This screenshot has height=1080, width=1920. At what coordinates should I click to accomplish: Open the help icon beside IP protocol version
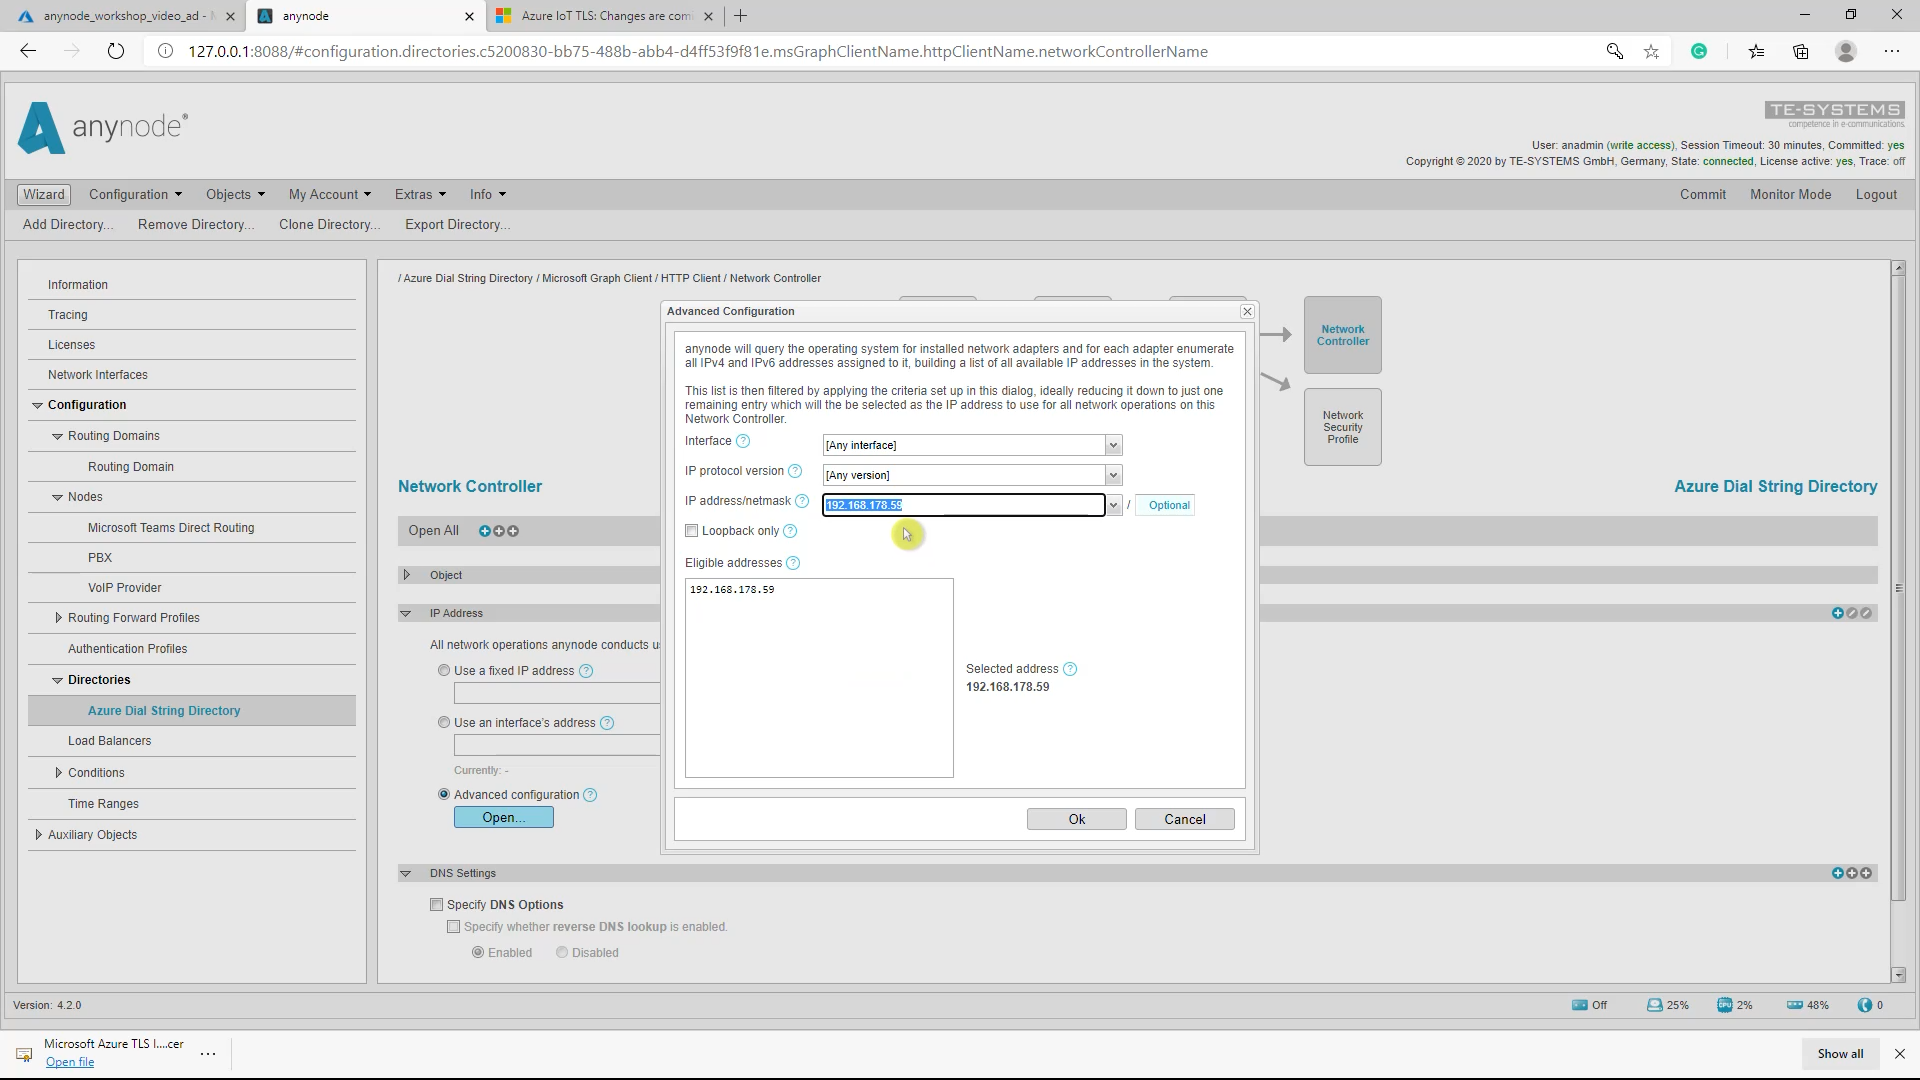click(x=795, y=471)
